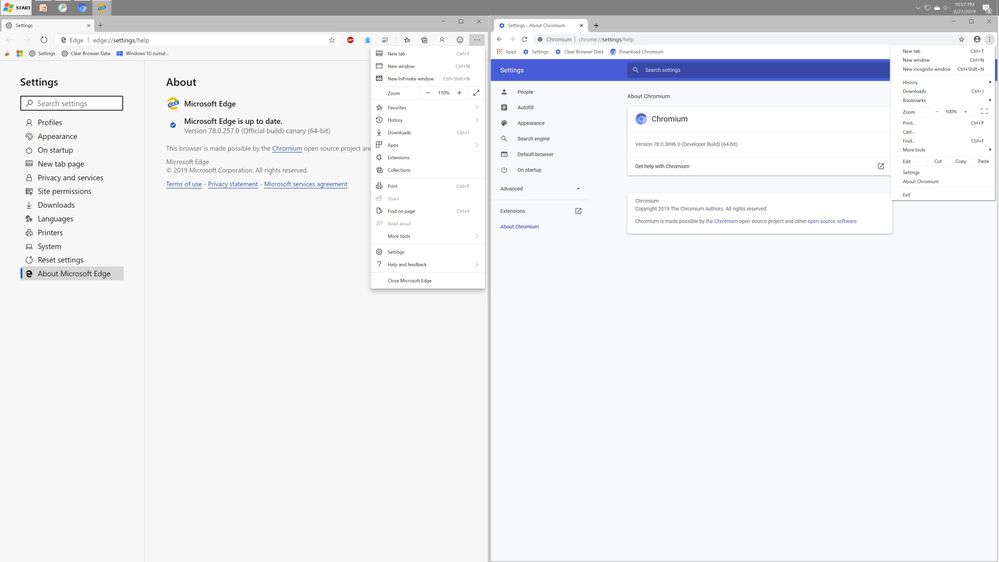
Task: Select About Chromium in Chromium menu
Action: pos(943,182)
